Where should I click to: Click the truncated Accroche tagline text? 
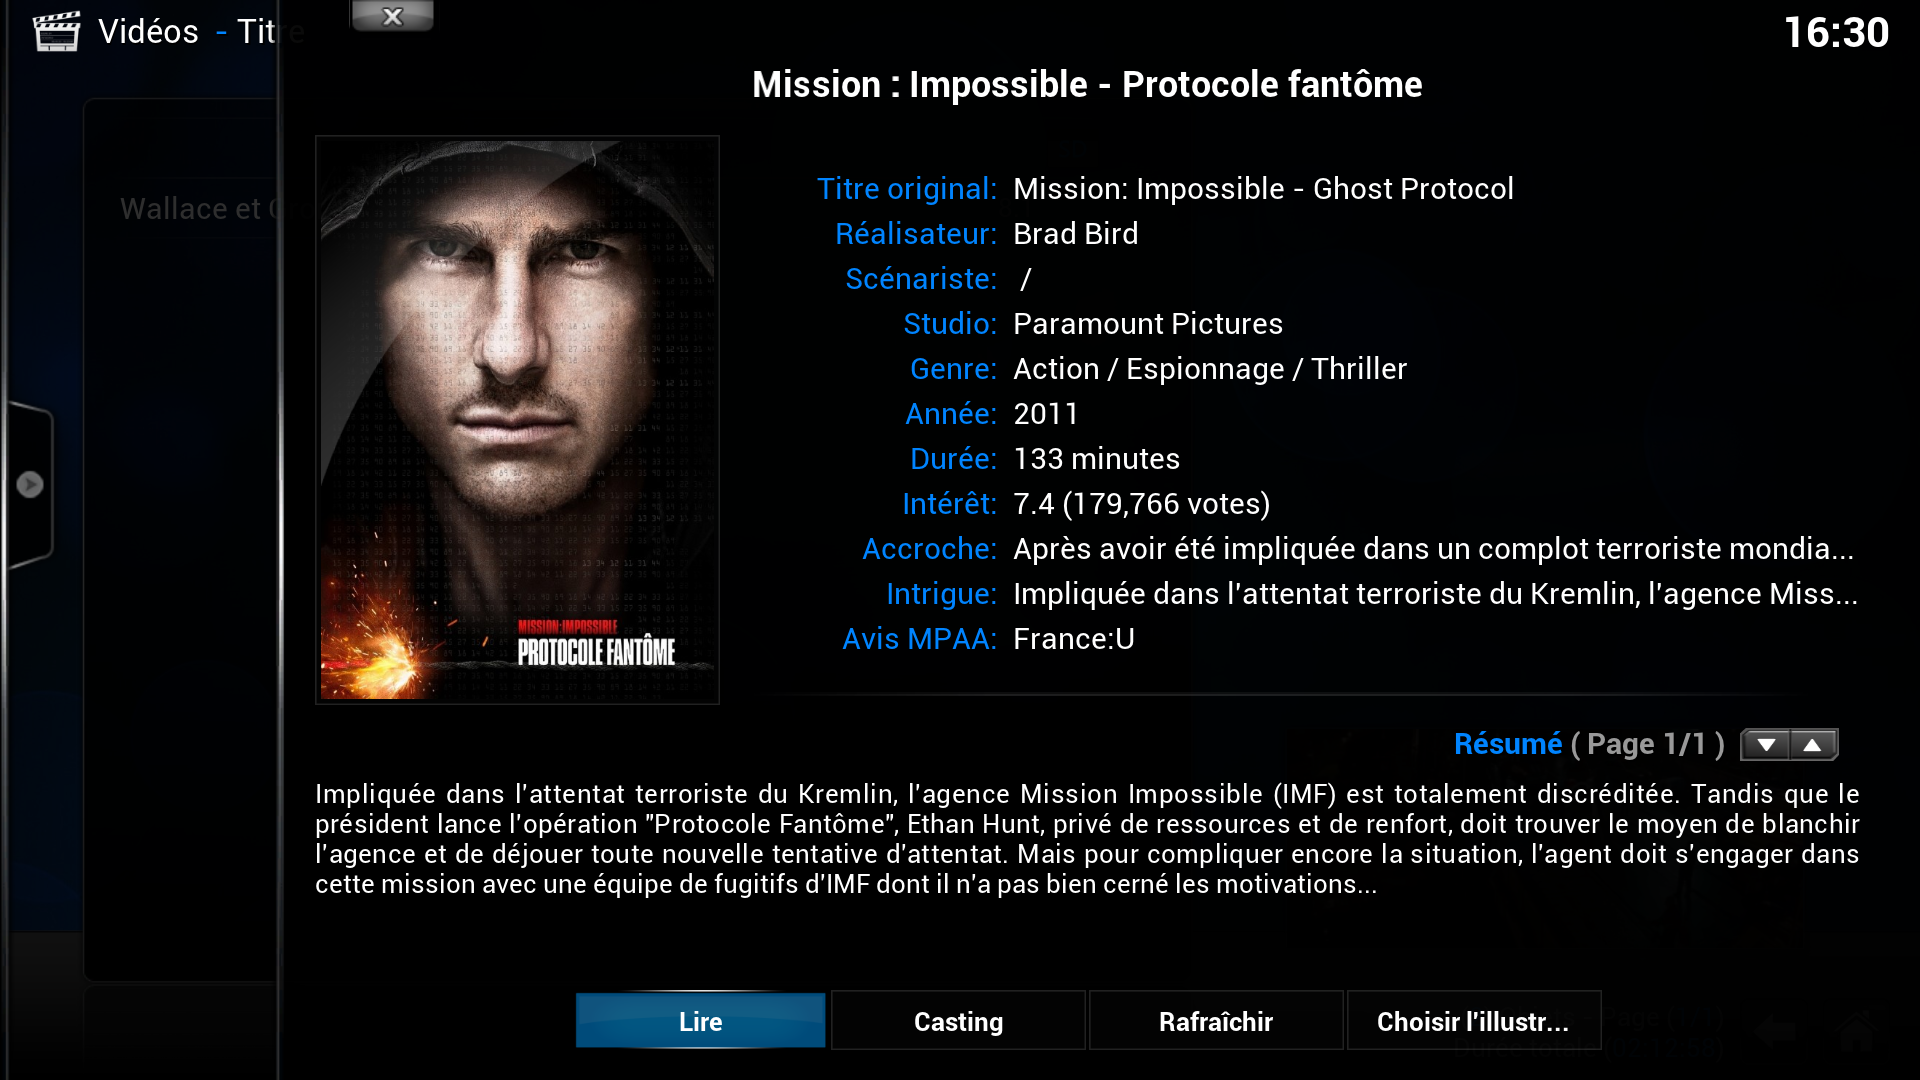[x=1433, y=549]
